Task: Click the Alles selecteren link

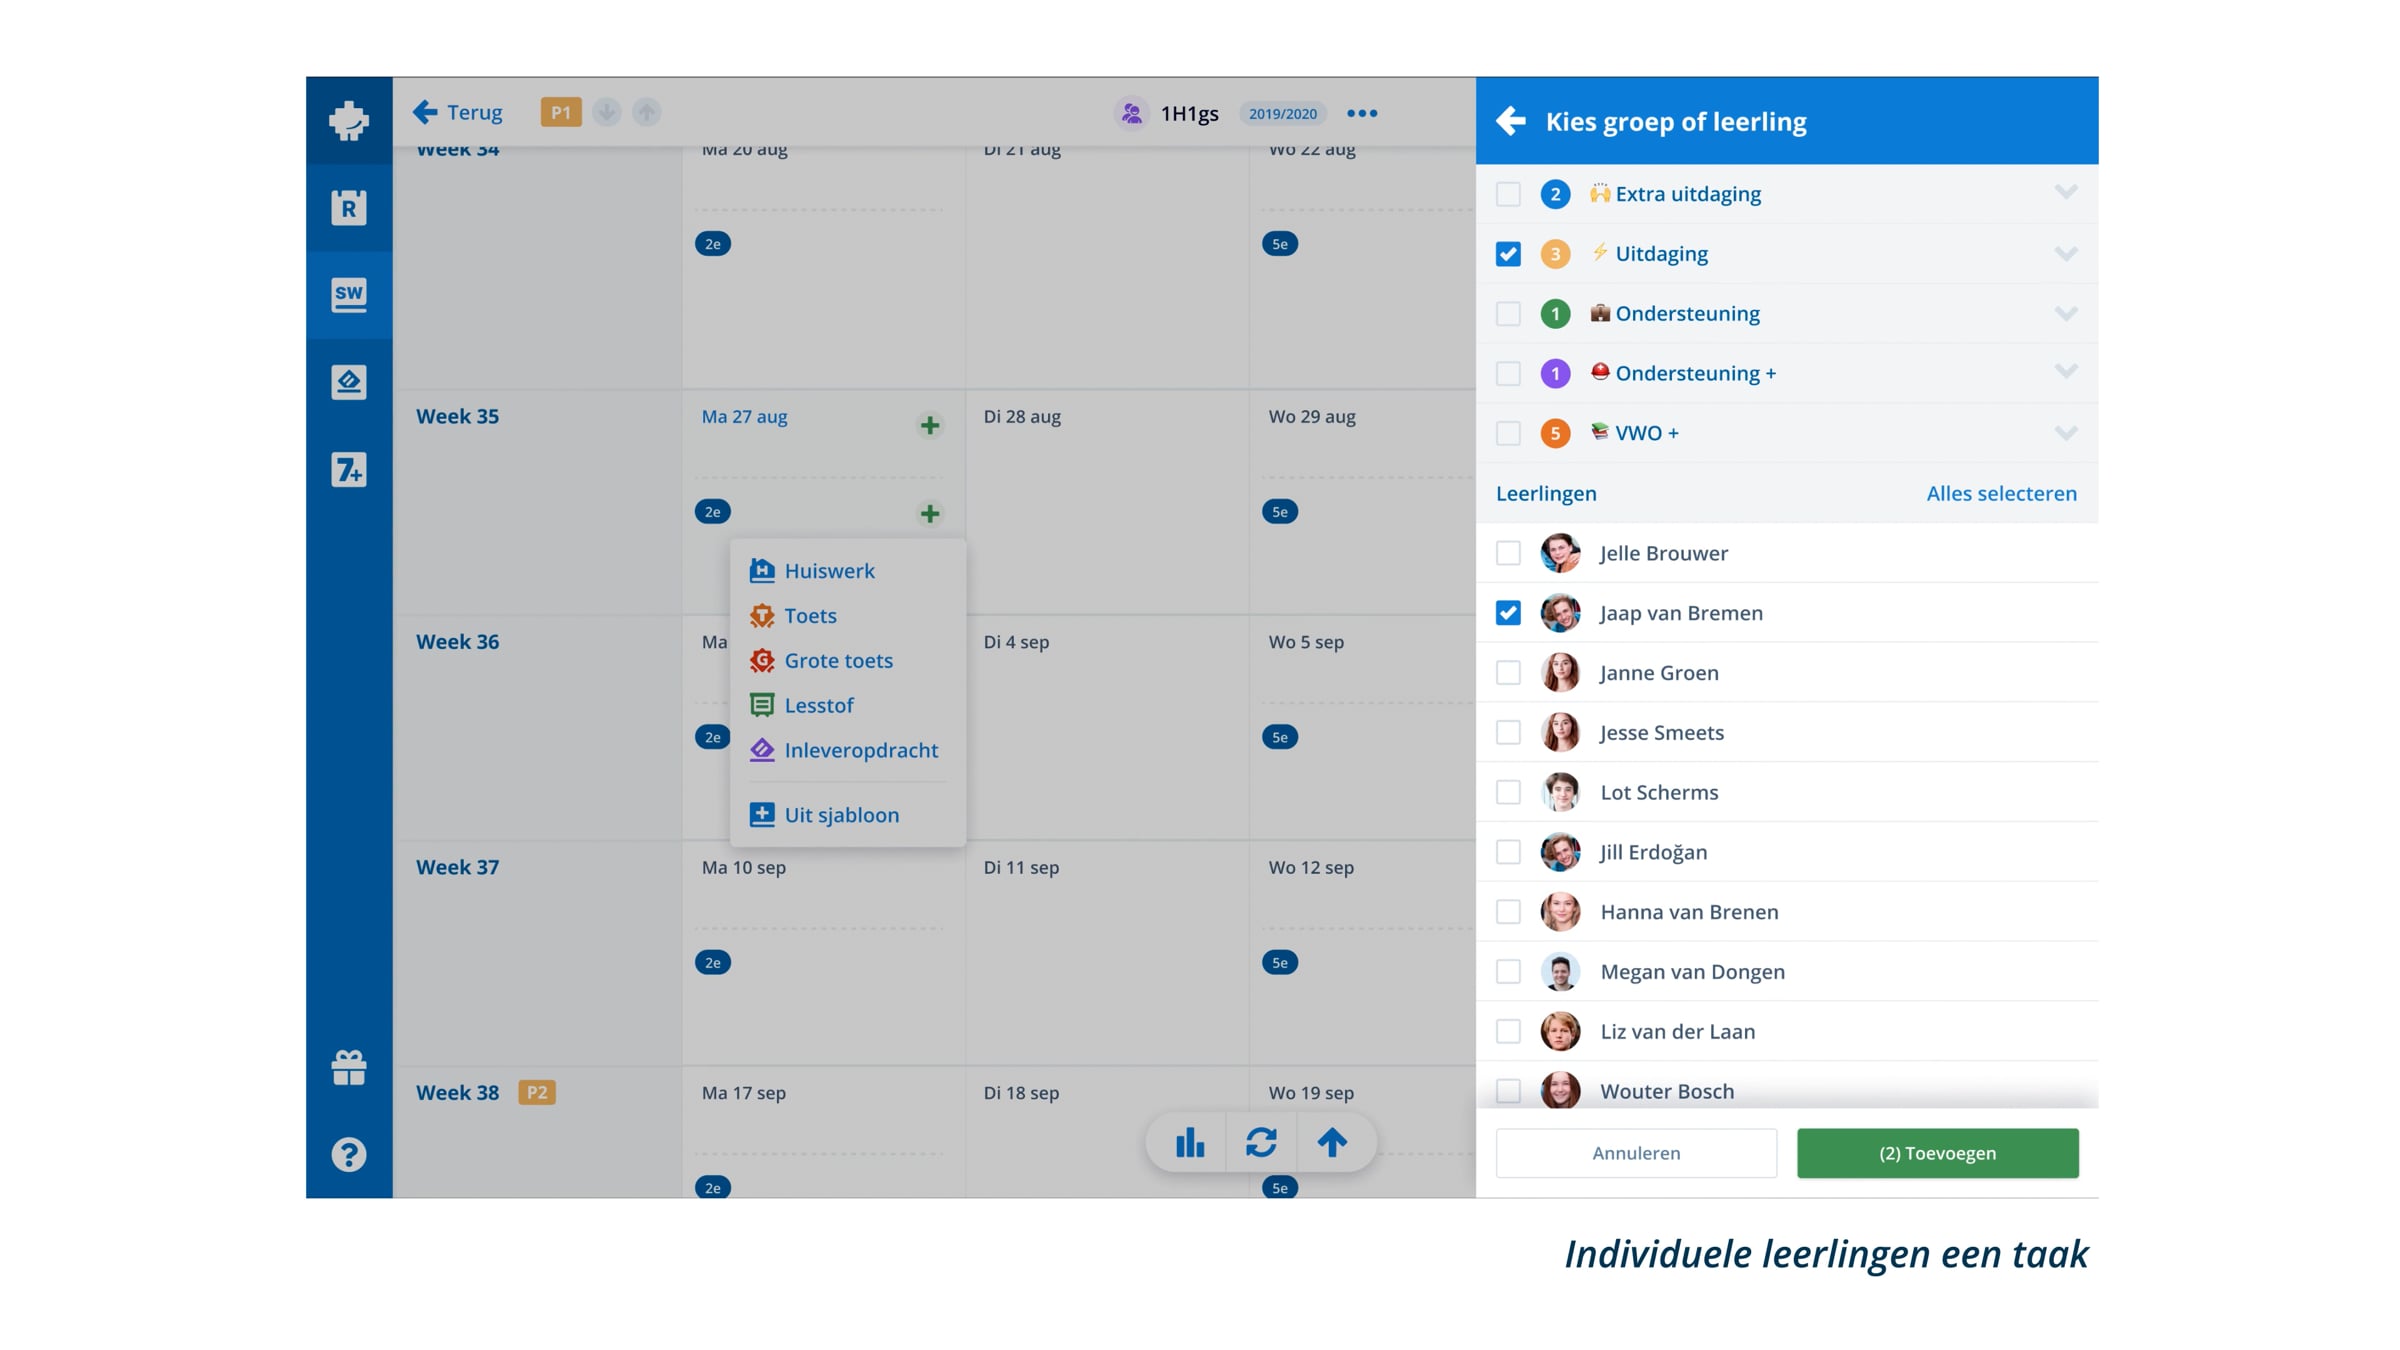Action: click(2001, 493)
